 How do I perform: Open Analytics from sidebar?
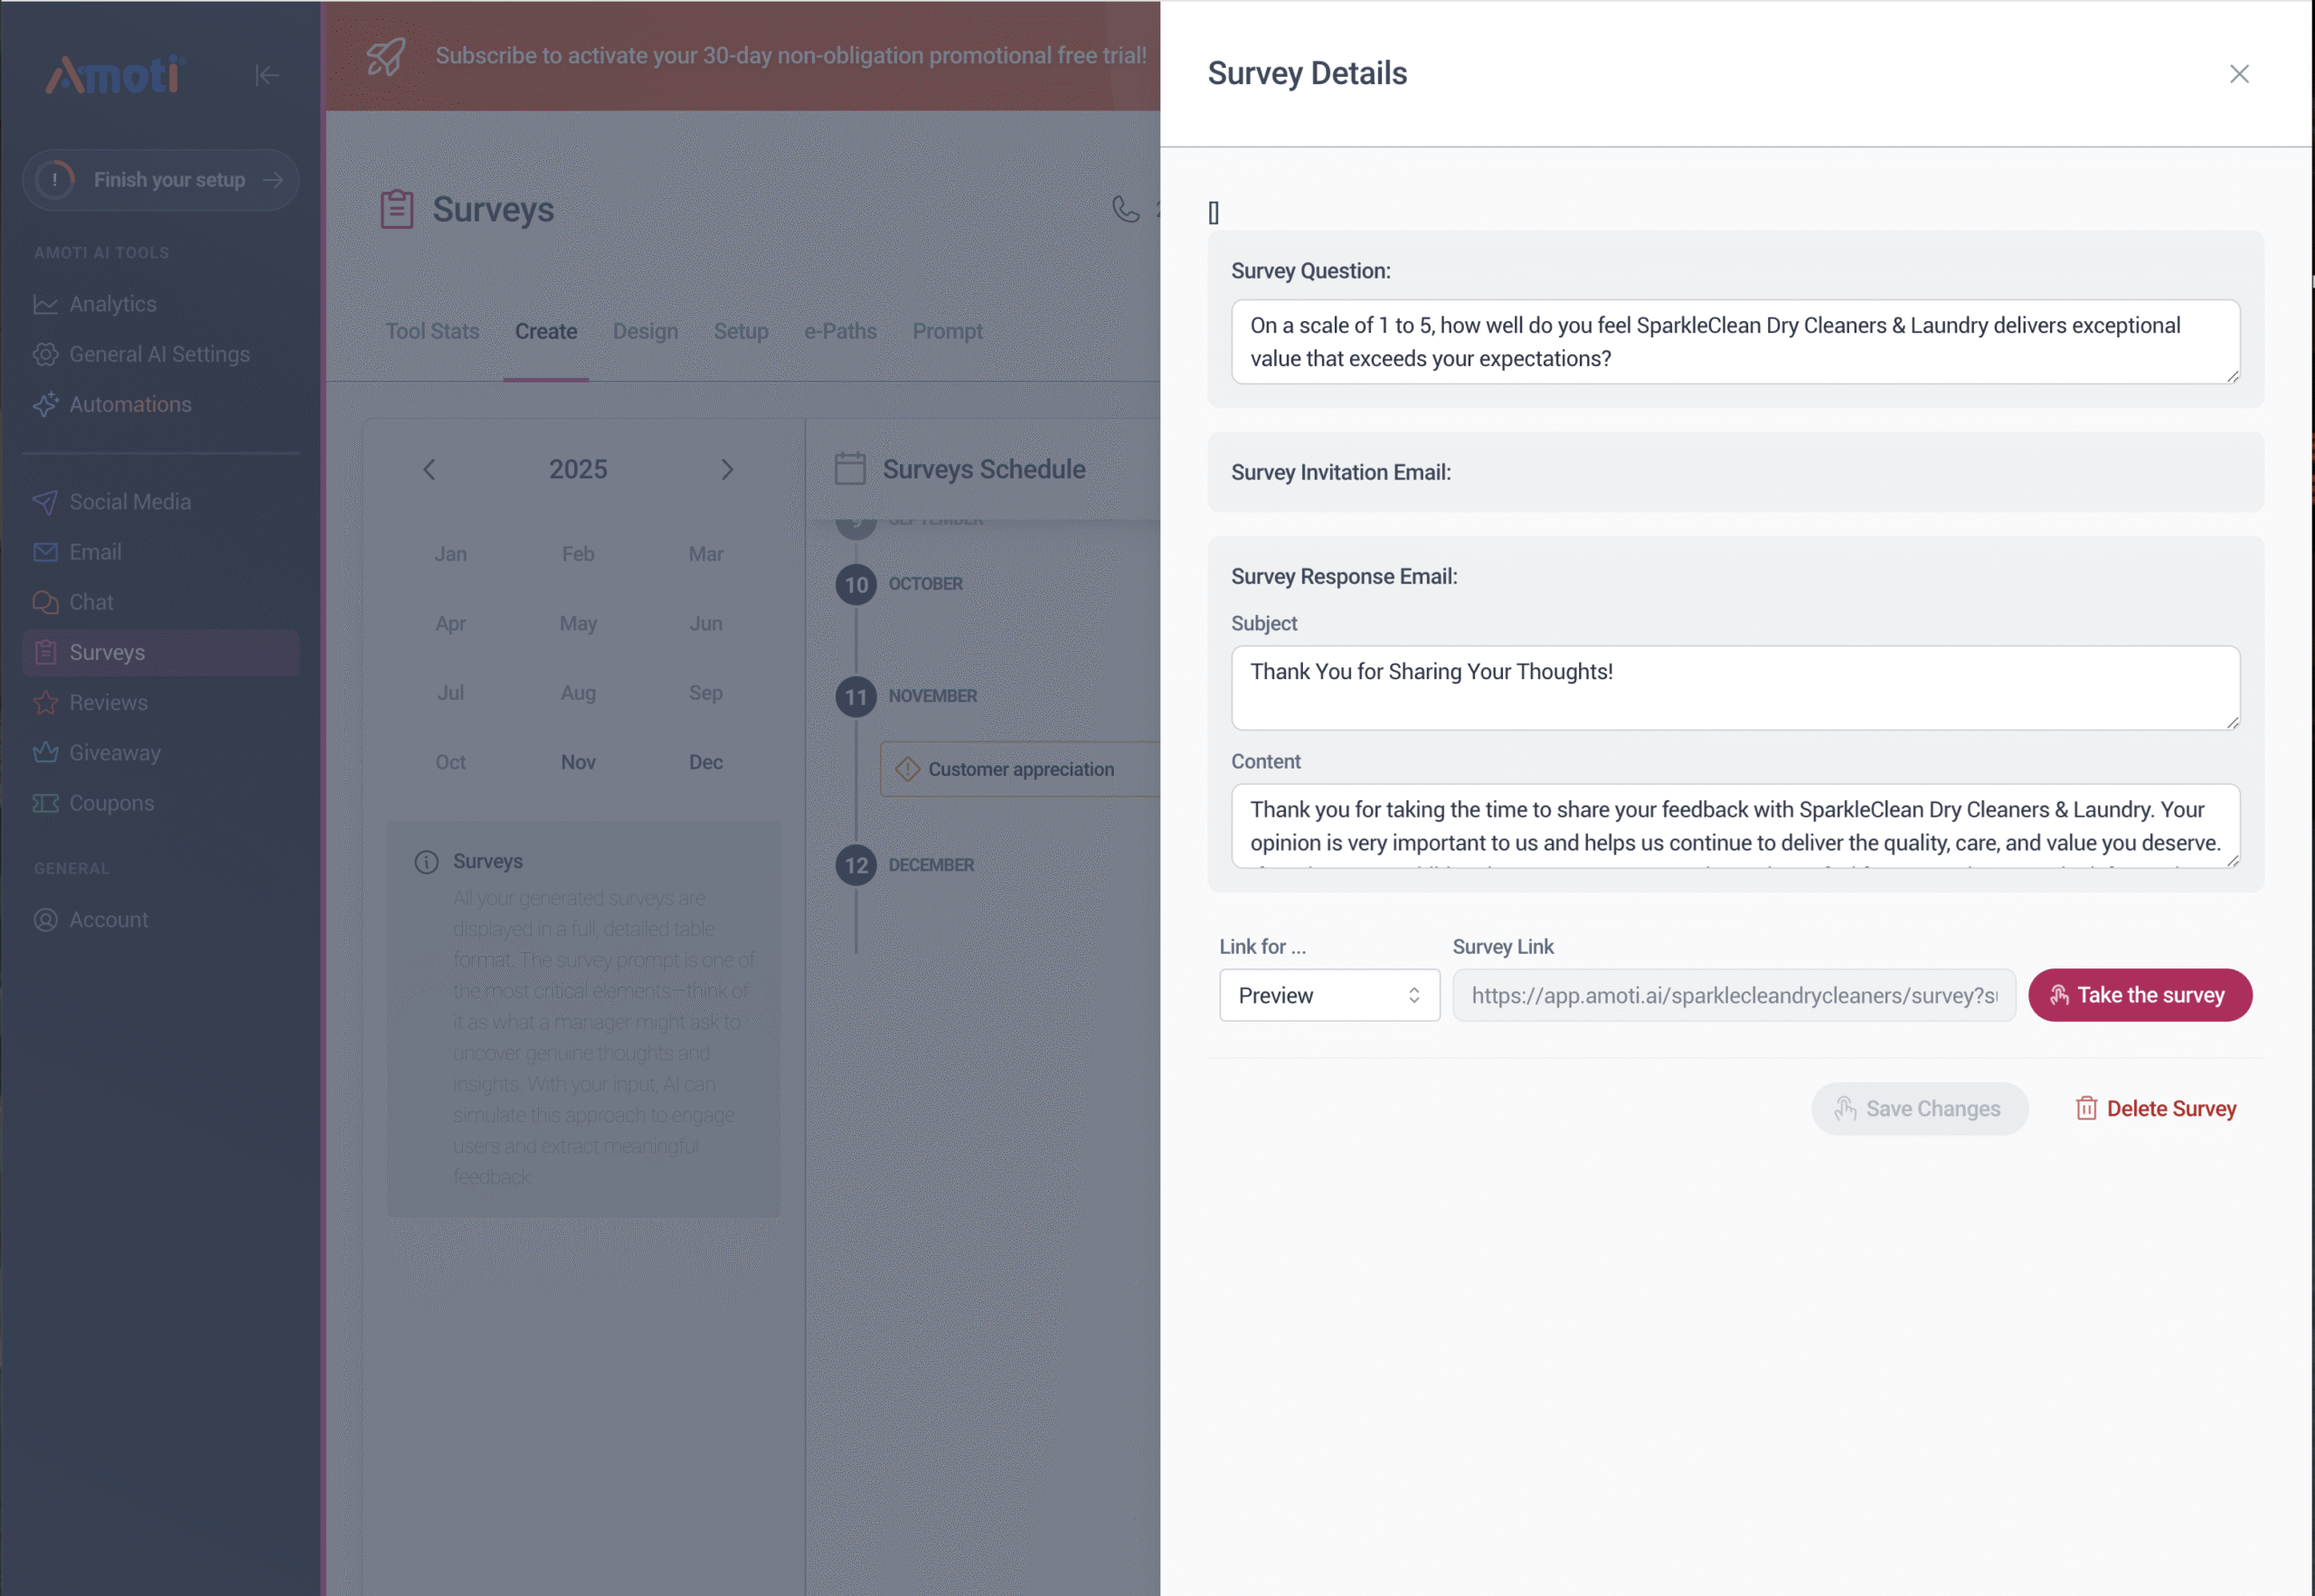[x=112, y=304]
